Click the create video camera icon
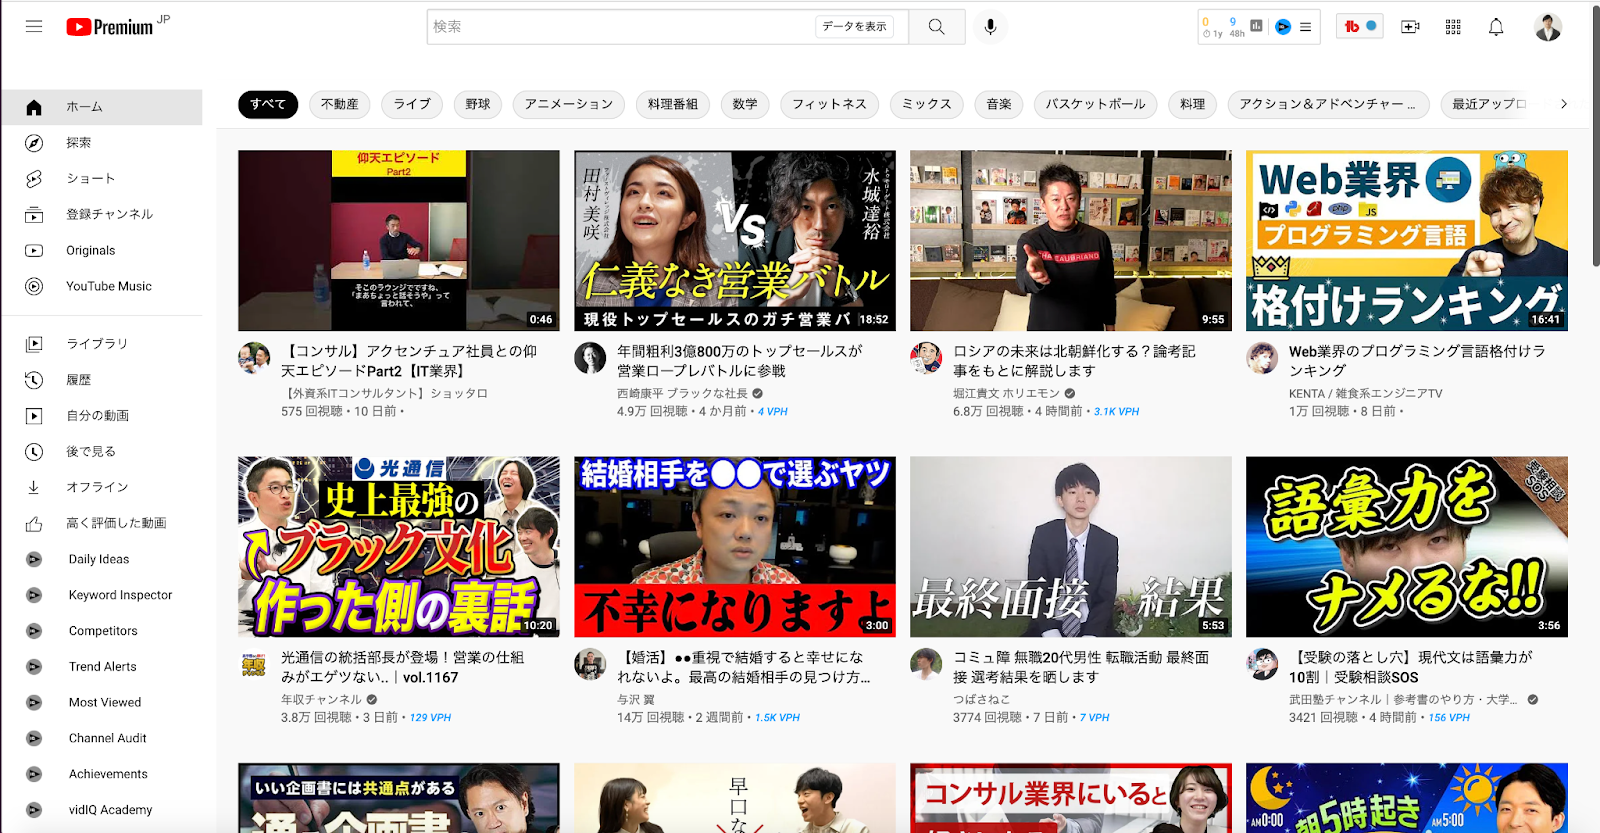Viewport: 1600px width, 833px height. pos(1410,27)
